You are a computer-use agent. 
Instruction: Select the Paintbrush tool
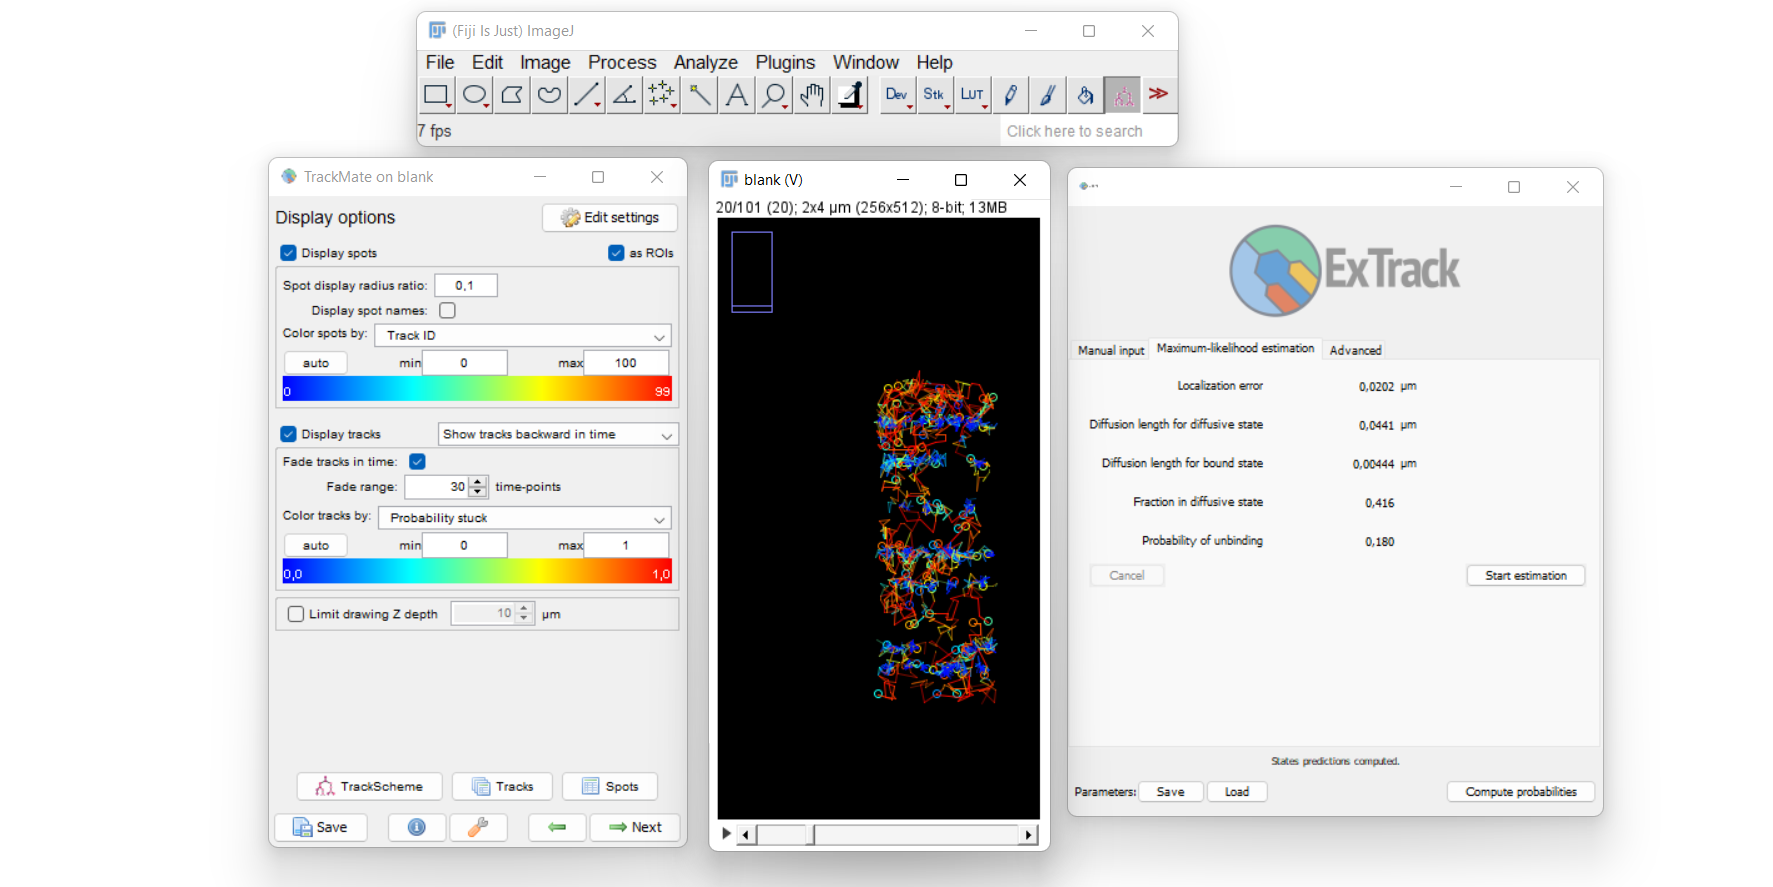pos(1047,95)
